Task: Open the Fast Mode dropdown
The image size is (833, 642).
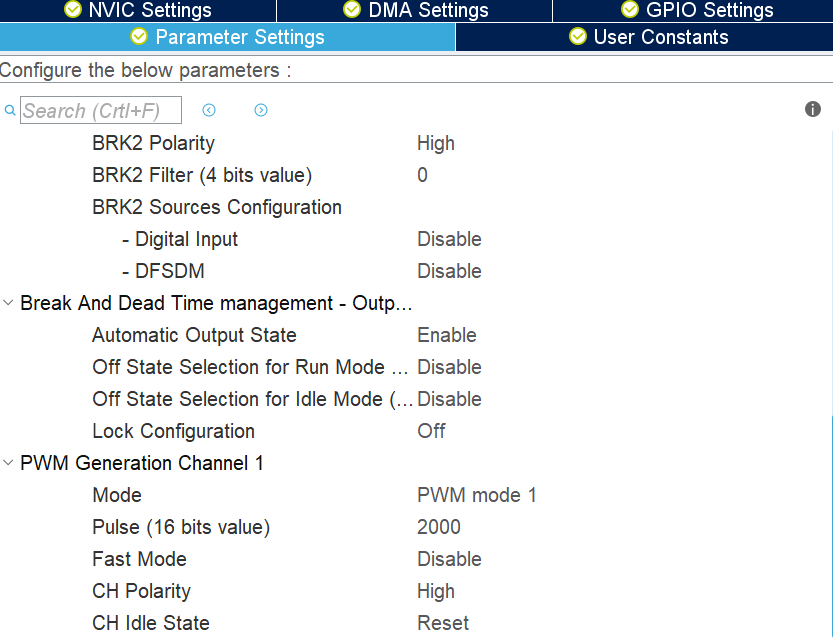Action: [x=450, y=559]
